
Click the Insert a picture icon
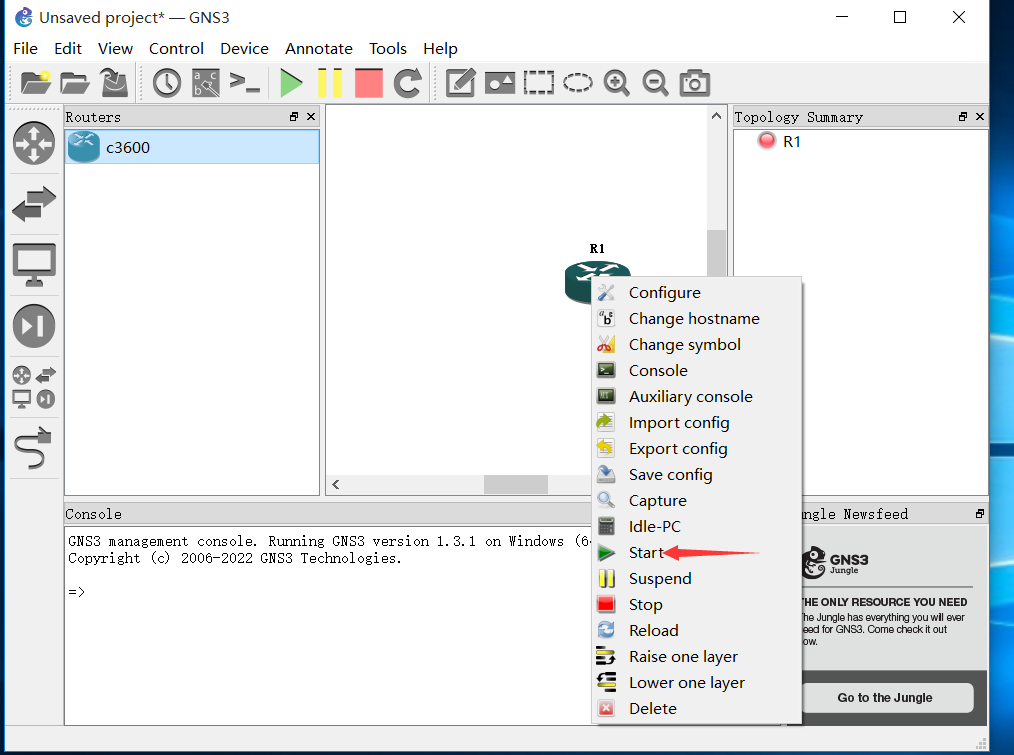[500, 83]
